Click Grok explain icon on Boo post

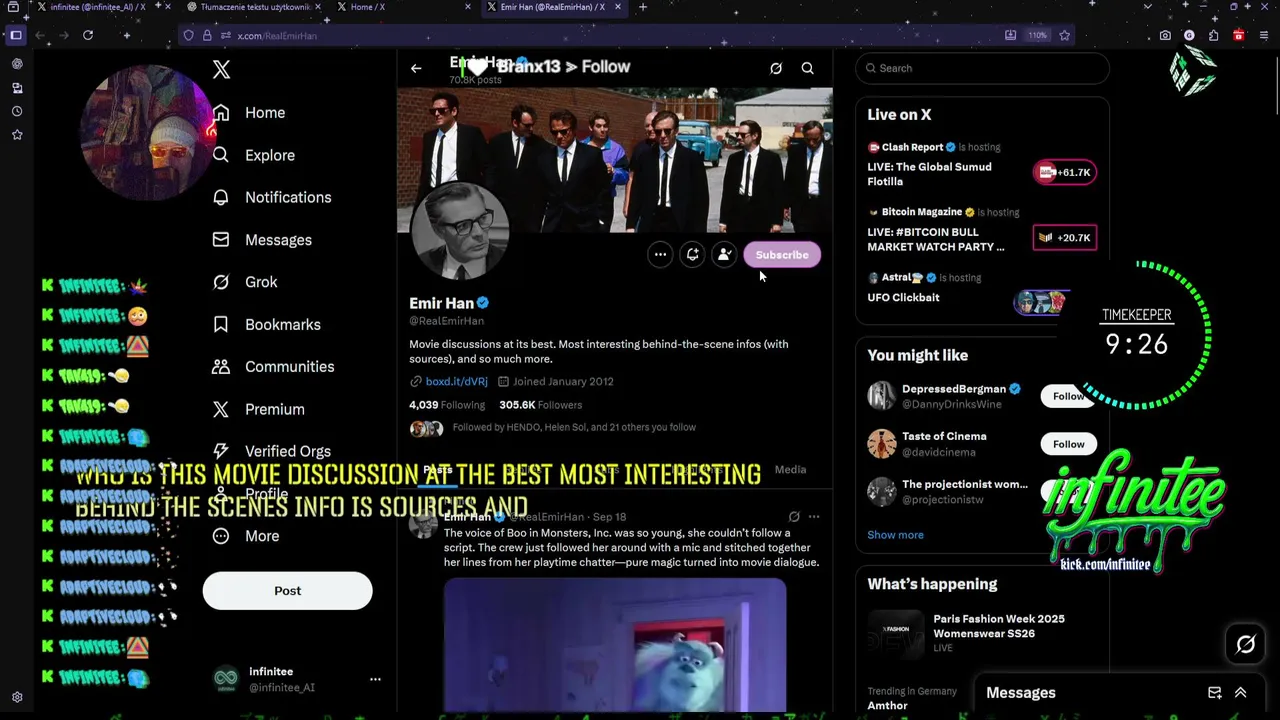coord(794,517)
